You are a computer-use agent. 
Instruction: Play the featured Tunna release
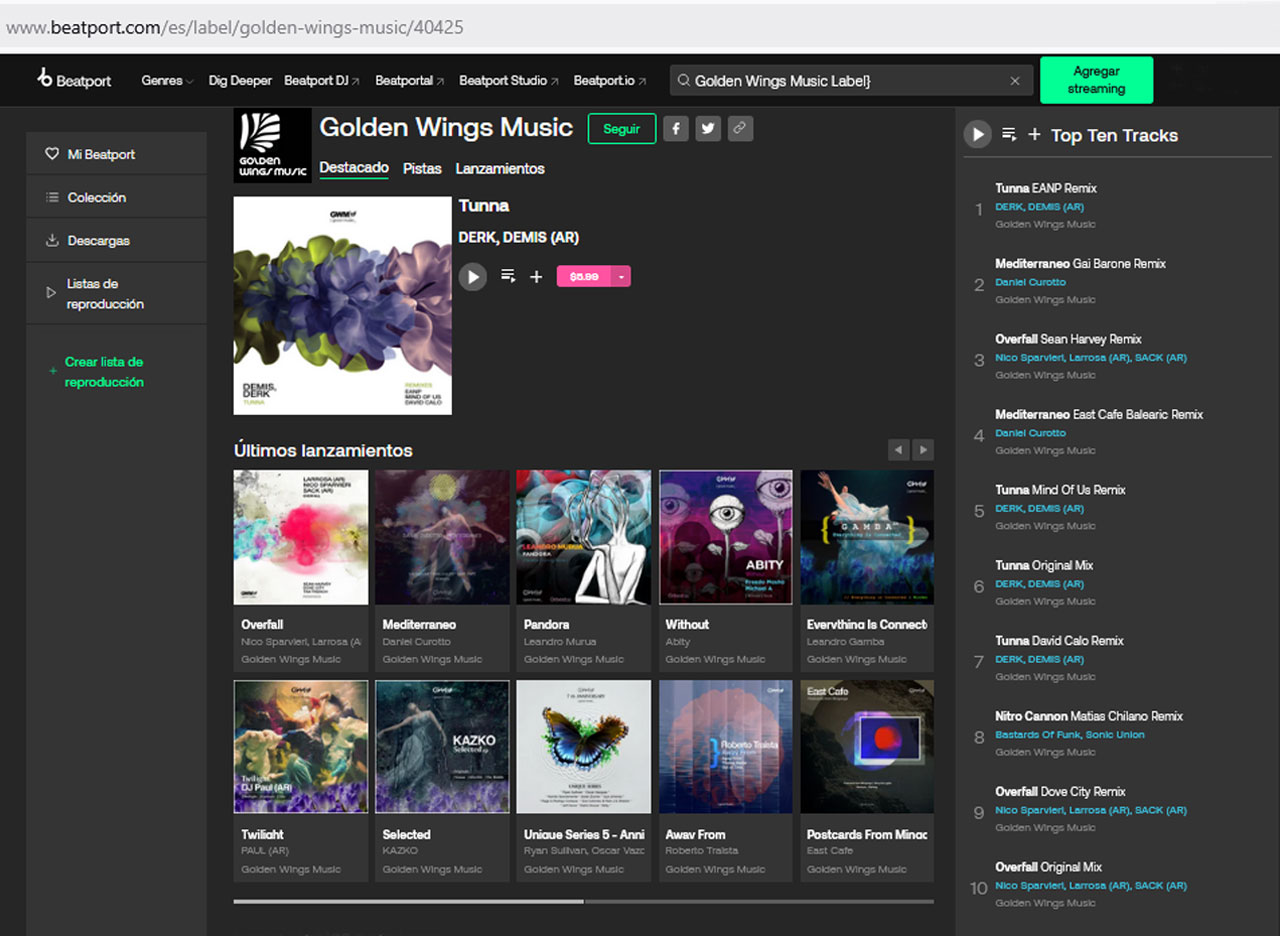tap(473, 277)
